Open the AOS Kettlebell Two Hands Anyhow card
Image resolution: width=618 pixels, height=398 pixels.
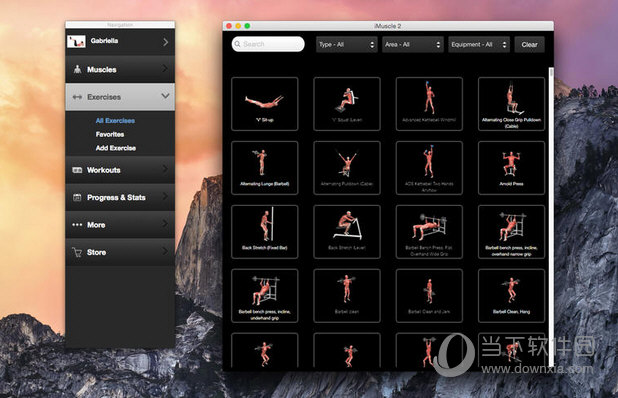coord(429,168)
